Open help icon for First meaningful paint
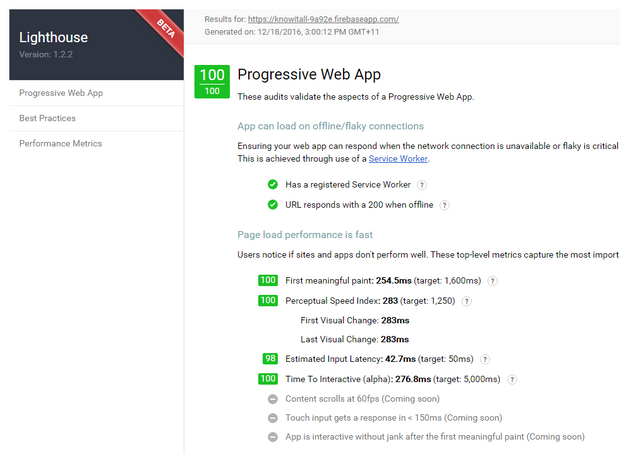Image resolution: width=640 pixels, height=454 pixels. click(493, 281)
